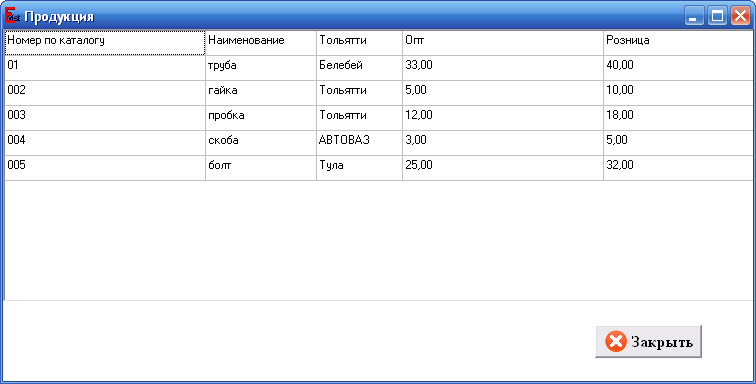
Task: Click the 'Белебей' cell
Action: (359, 68)
